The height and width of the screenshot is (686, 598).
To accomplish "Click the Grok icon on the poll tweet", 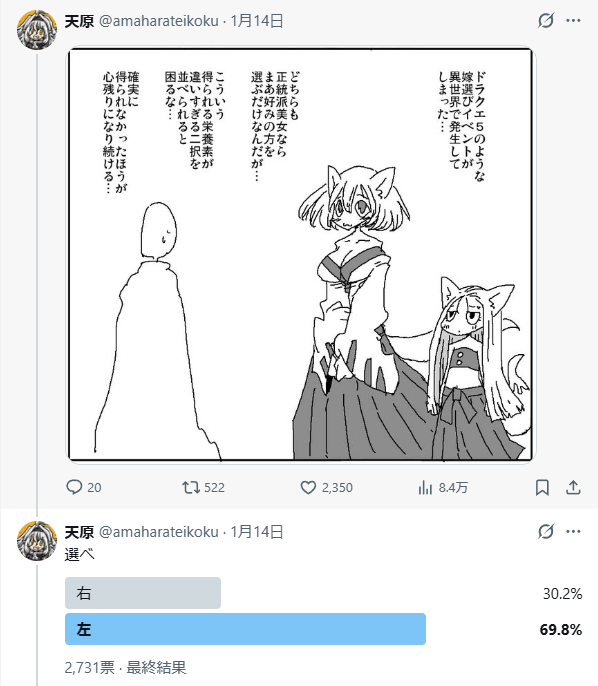I will [546, 531].
